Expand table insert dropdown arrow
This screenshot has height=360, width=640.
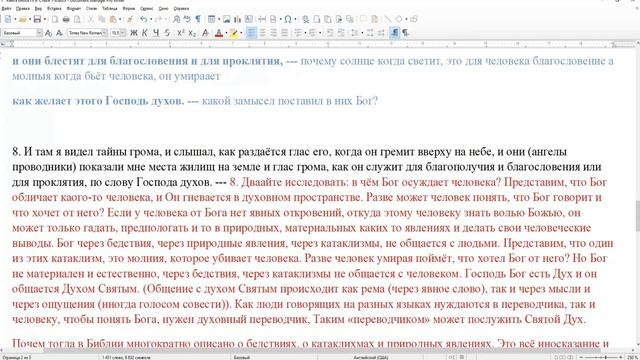[218, 20]
